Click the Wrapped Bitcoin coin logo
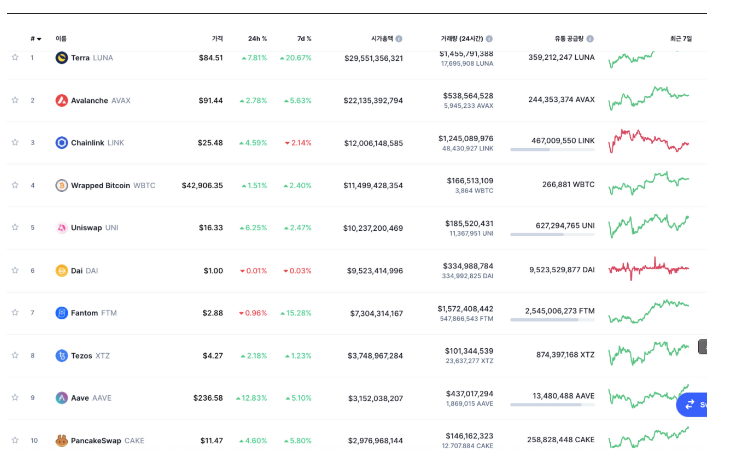 tap(61, 185)
